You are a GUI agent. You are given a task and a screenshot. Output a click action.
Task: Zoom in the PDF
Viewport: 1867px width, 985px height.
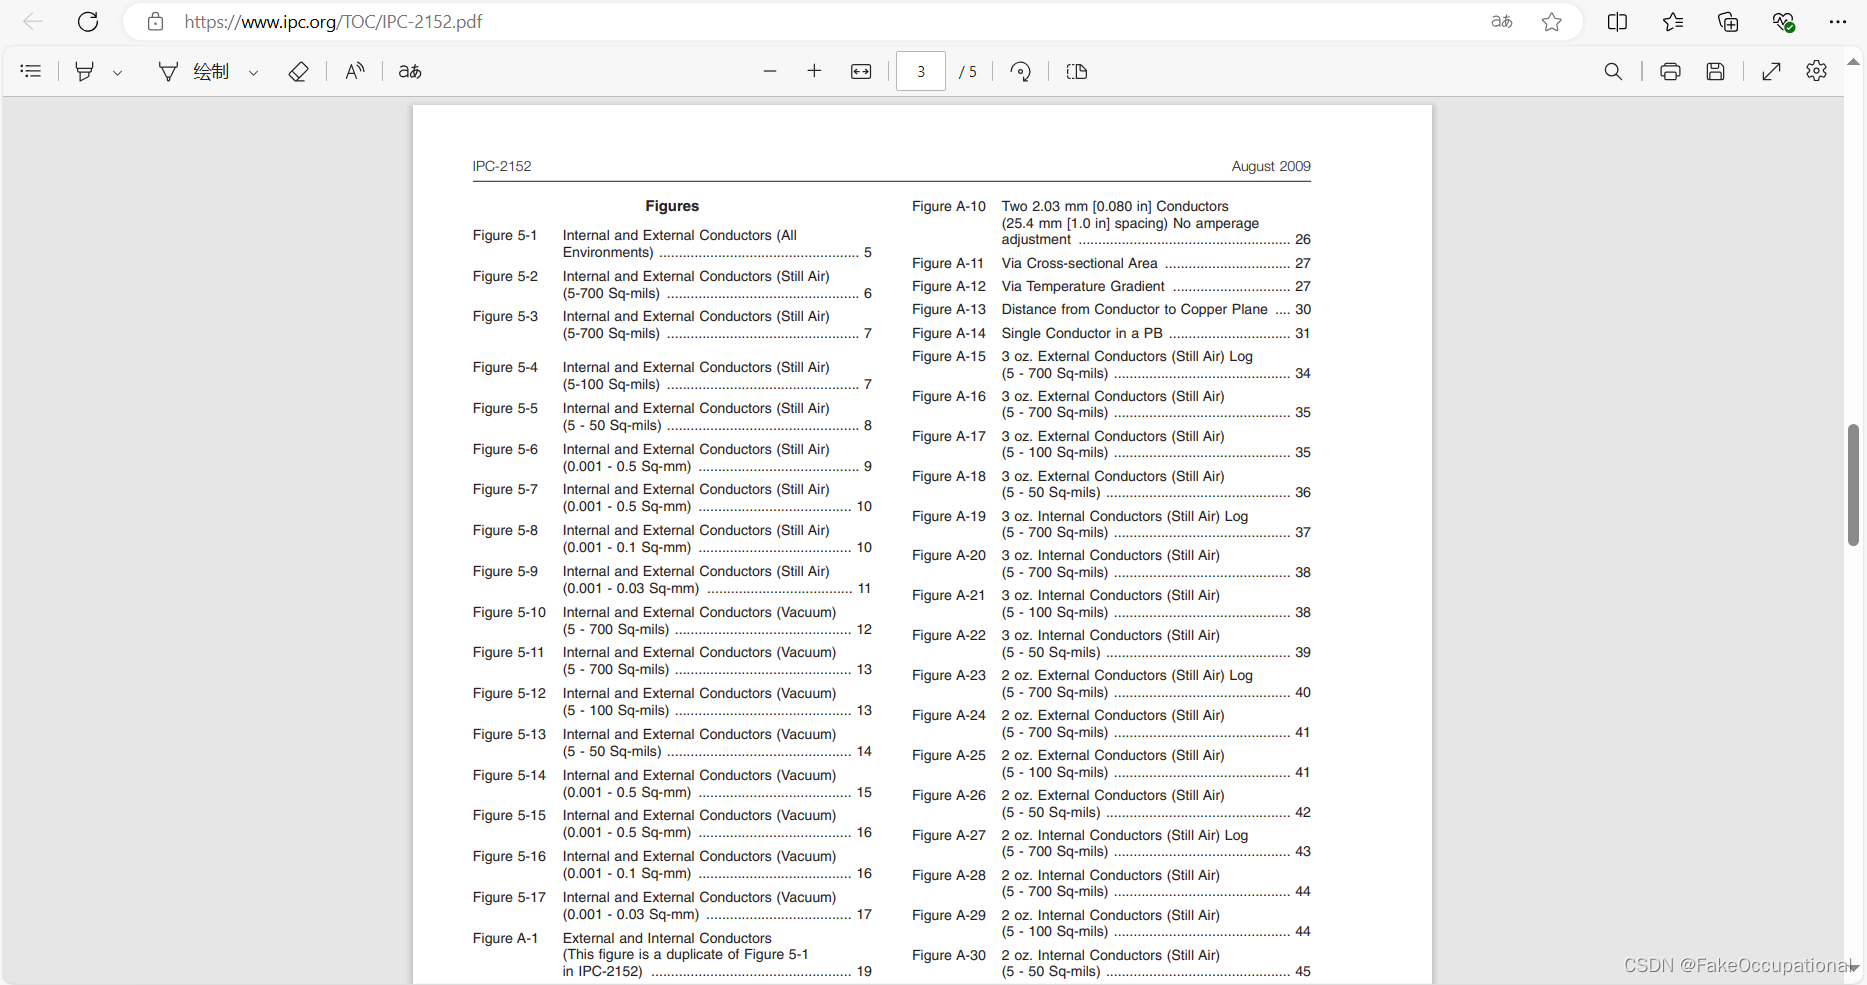click(x=814, y=71)
